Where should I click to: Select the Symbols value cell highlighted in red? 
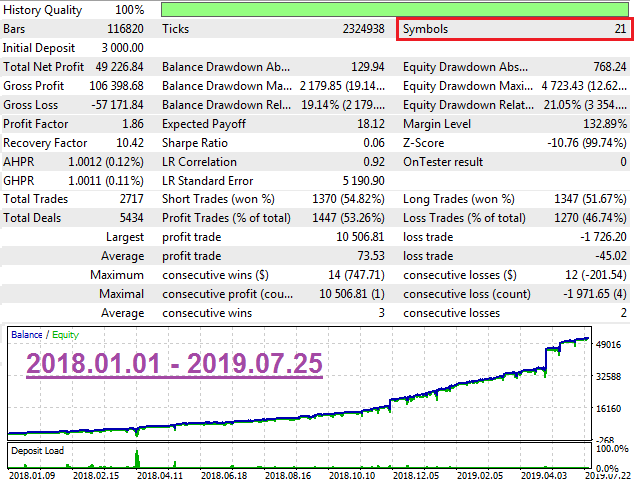(x=514, y=30)
